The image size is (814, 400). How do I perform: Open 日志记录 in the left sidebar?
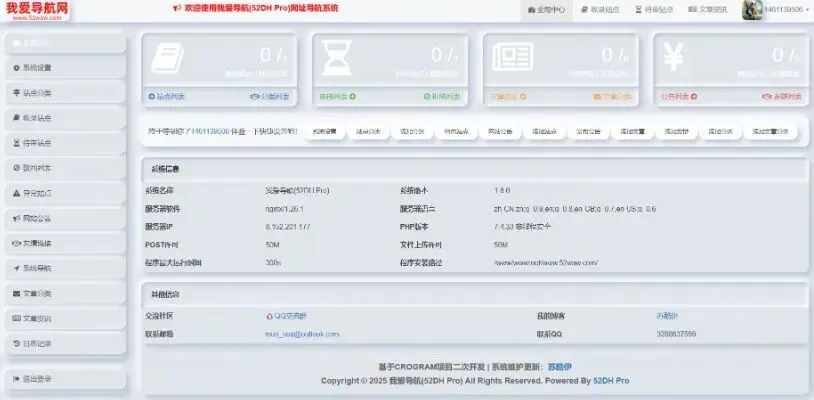pos(65,343)
